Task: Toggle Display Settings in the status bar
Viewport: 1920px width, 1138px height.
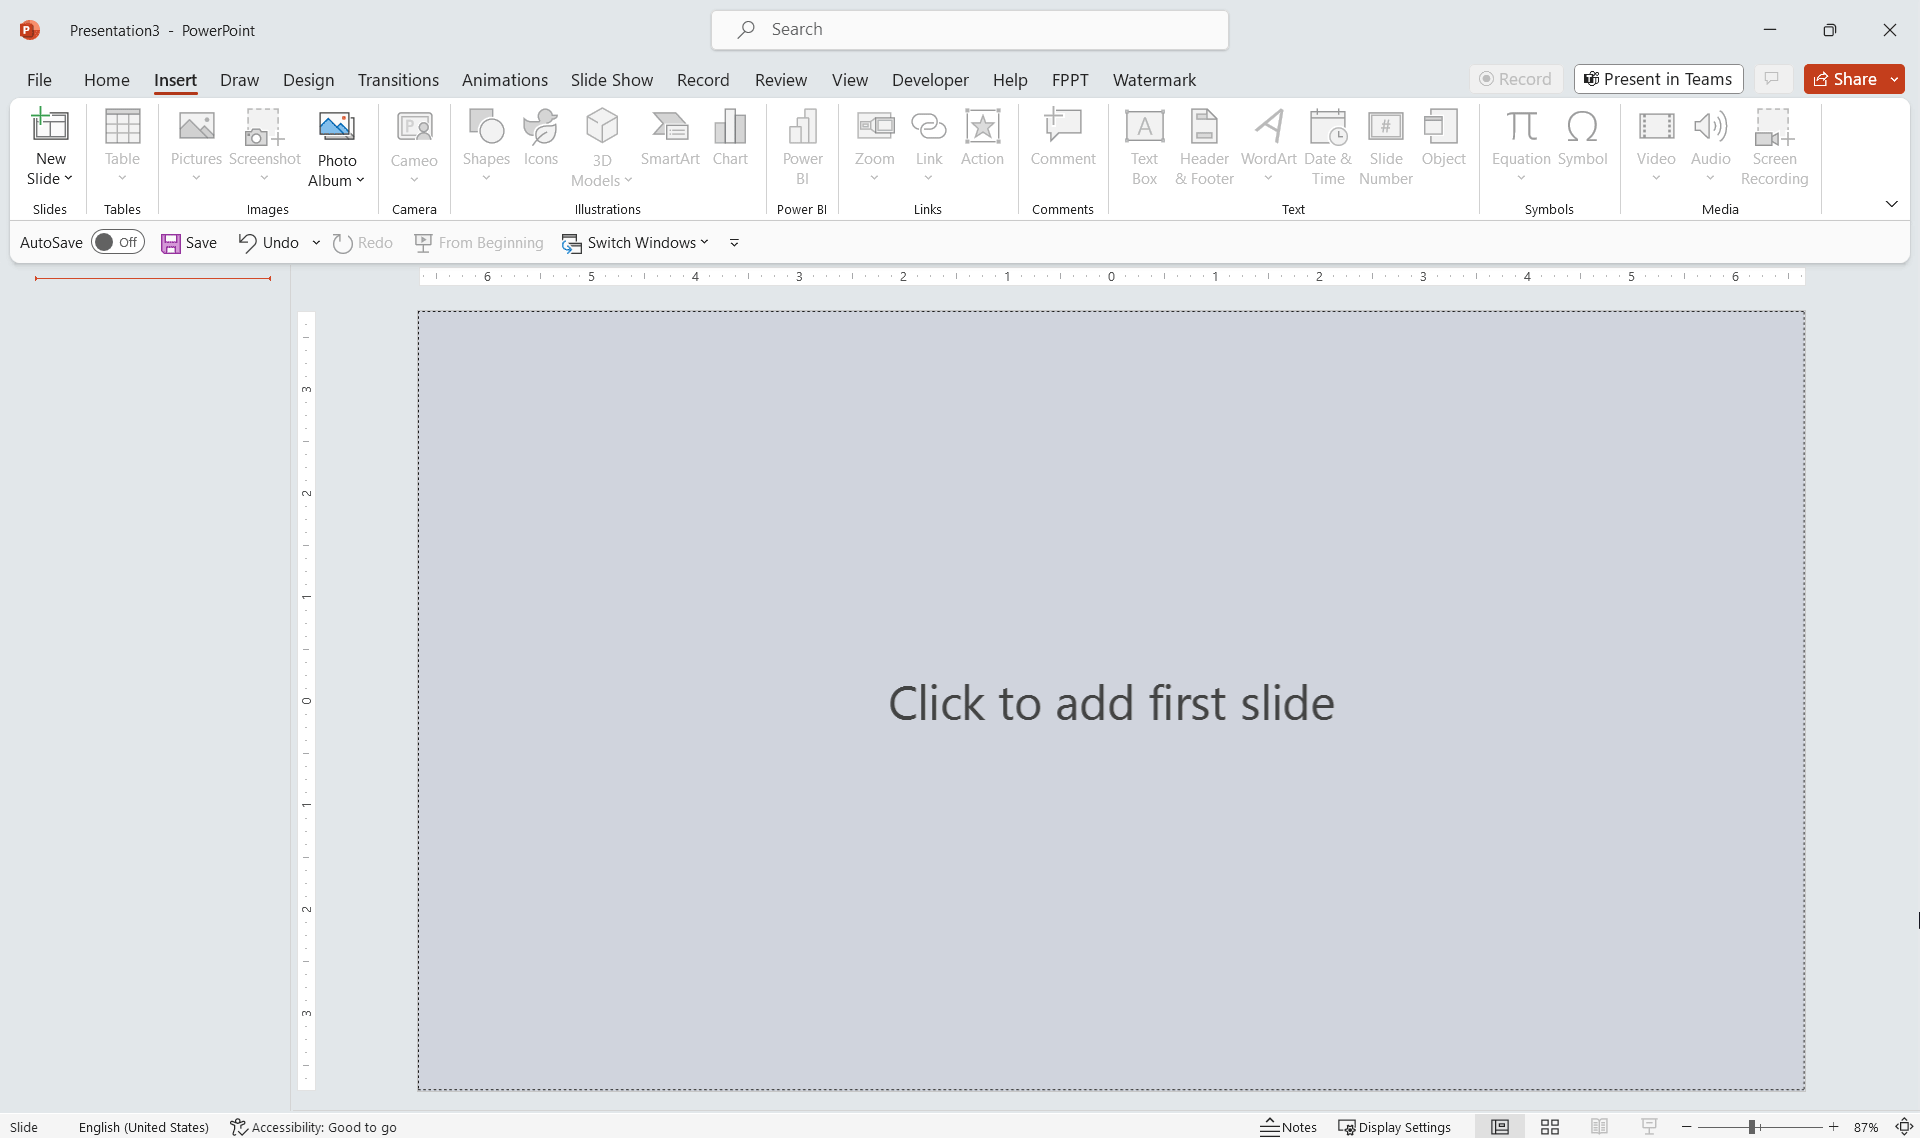Action: pos(1395,1127)
